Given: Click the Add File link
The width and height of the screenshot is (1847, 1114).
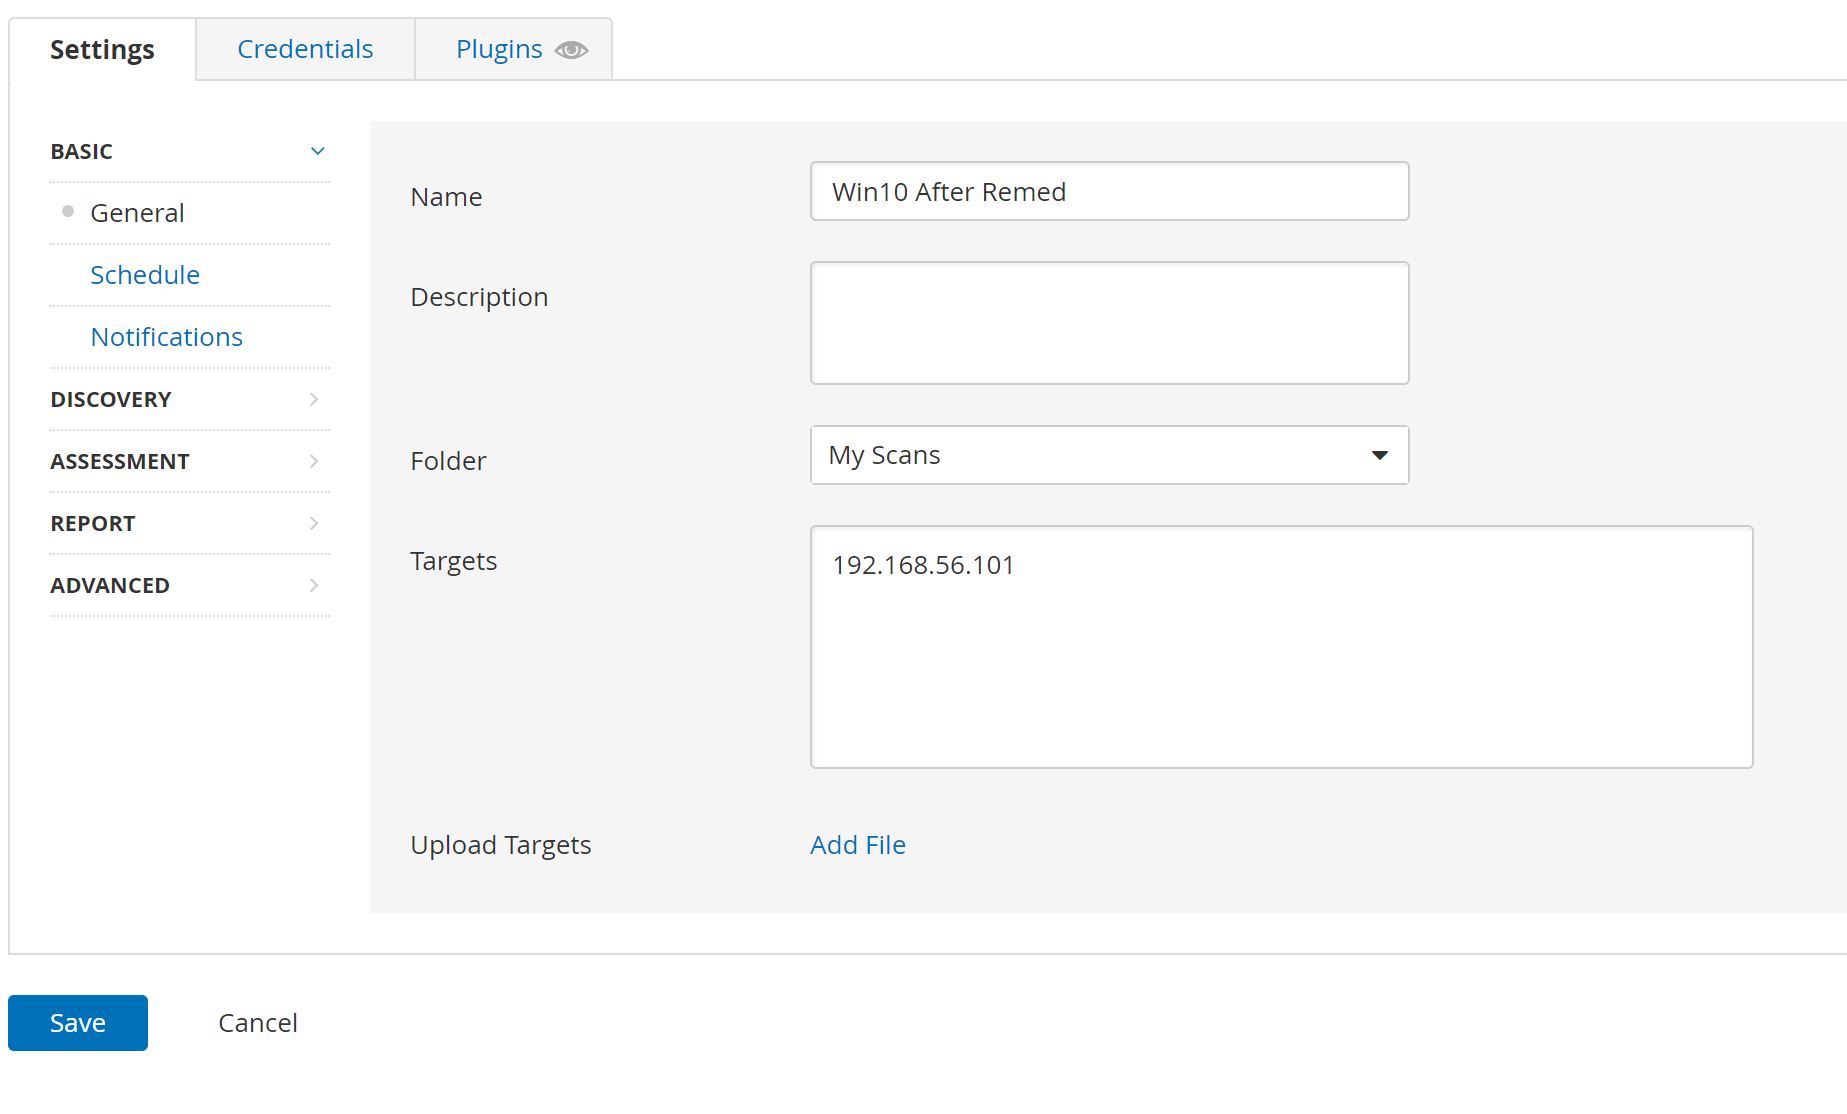Looking at the screenshot, I should (x=858, y=845).
